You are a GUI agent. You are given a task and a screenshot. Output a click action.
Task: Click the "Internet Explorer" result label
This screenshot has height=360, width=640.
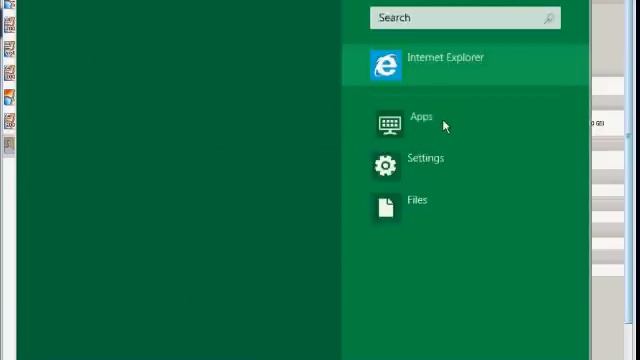pyautogui.click(x=445, y=58)
